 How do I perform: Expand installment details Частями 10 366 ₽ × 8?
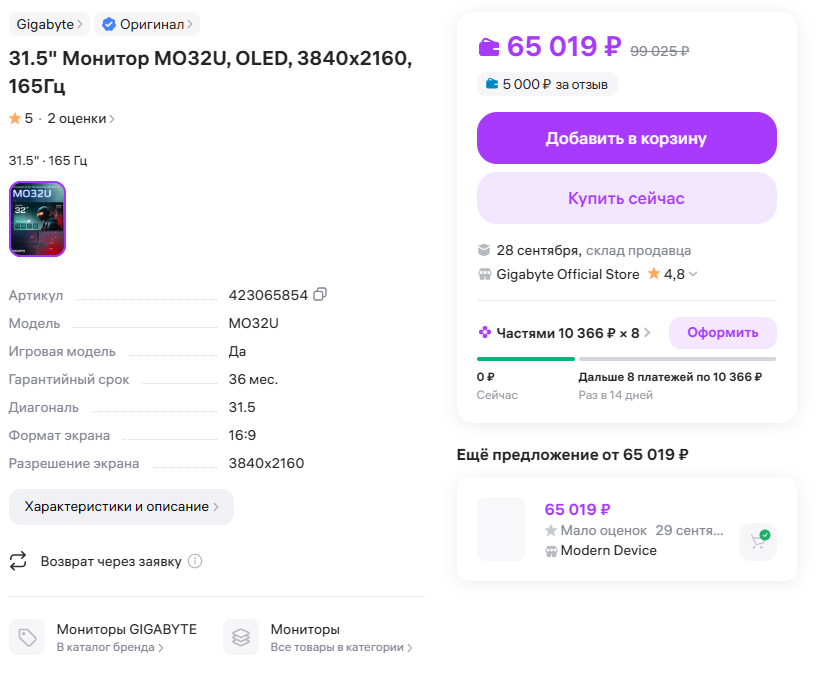(x=565, y=333)
